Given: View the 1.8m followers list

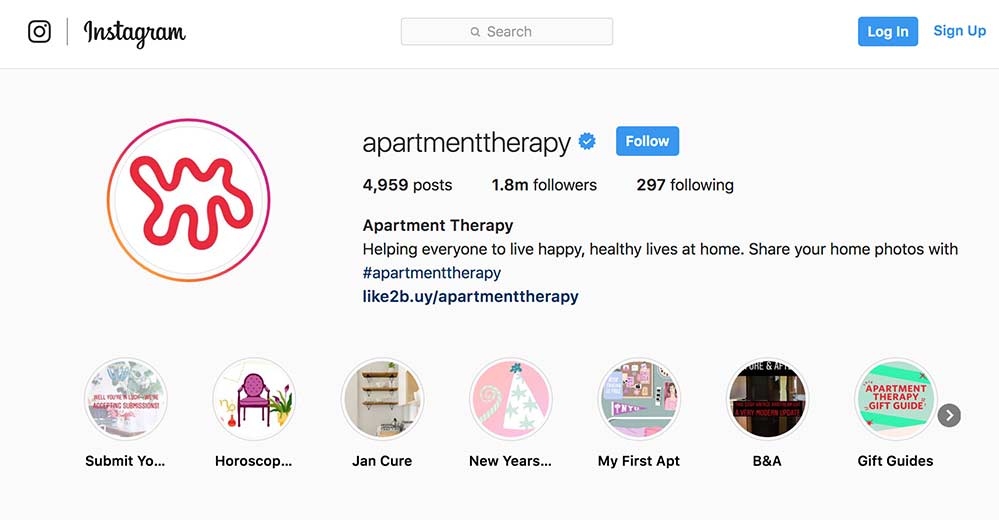Looking at the screenshot, I should point(544,185).
